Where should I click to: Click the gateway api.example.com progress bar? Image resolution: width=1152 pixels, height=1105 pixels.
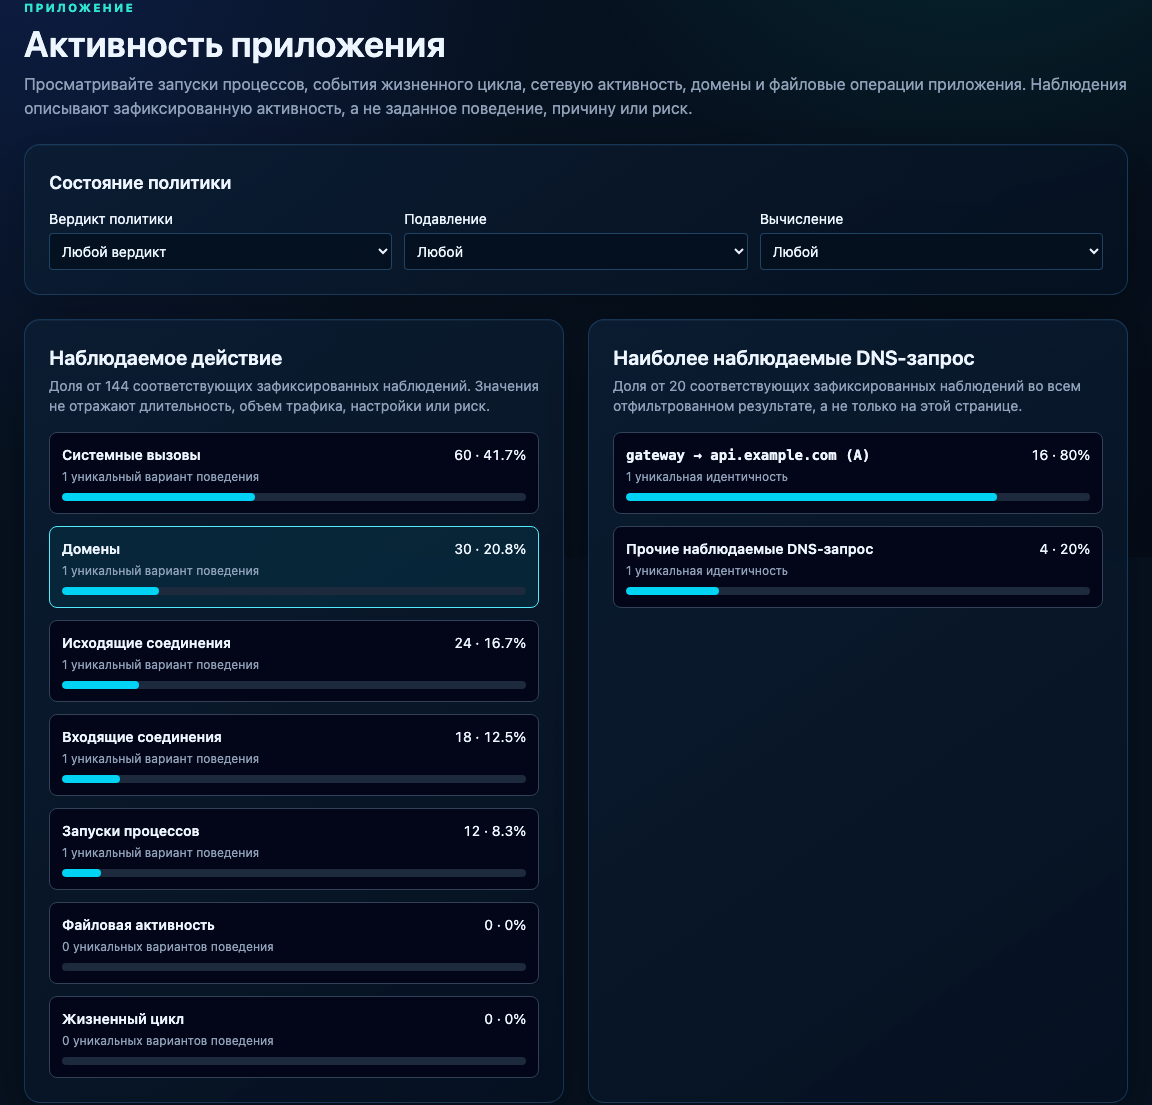coord(857,497)
